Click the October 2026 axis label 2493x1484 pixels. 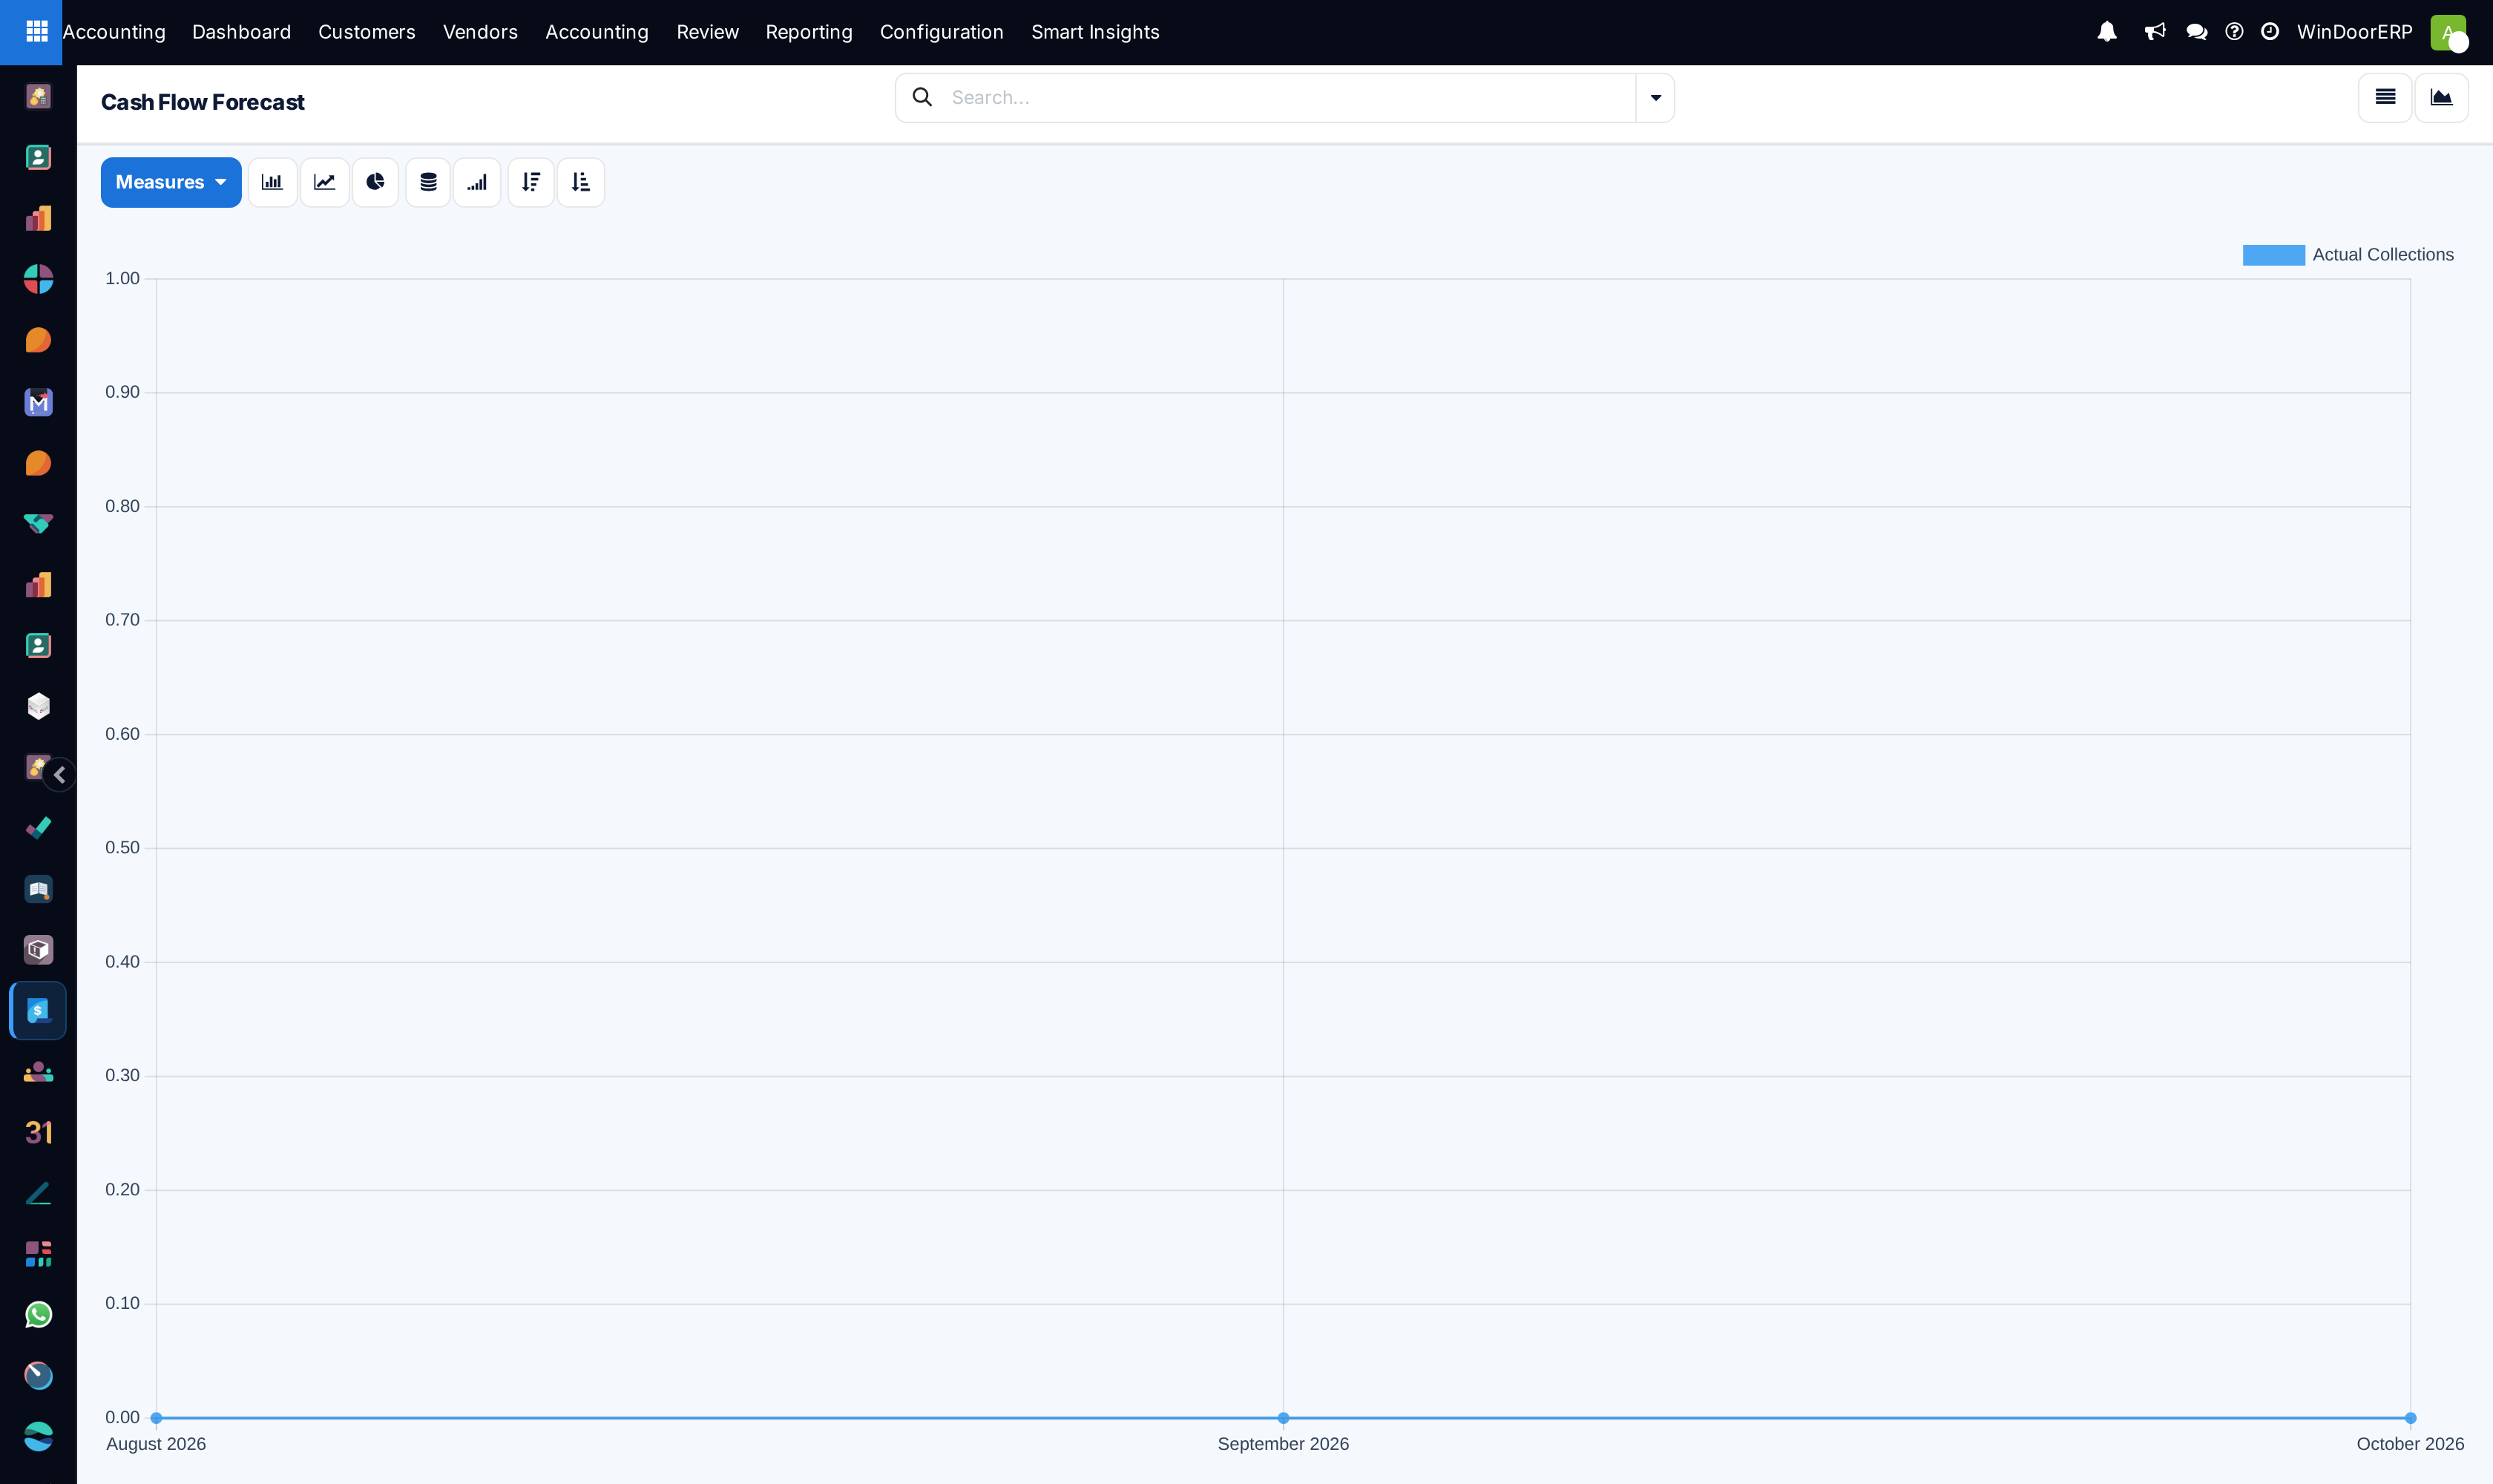tap(2410, 1444)
